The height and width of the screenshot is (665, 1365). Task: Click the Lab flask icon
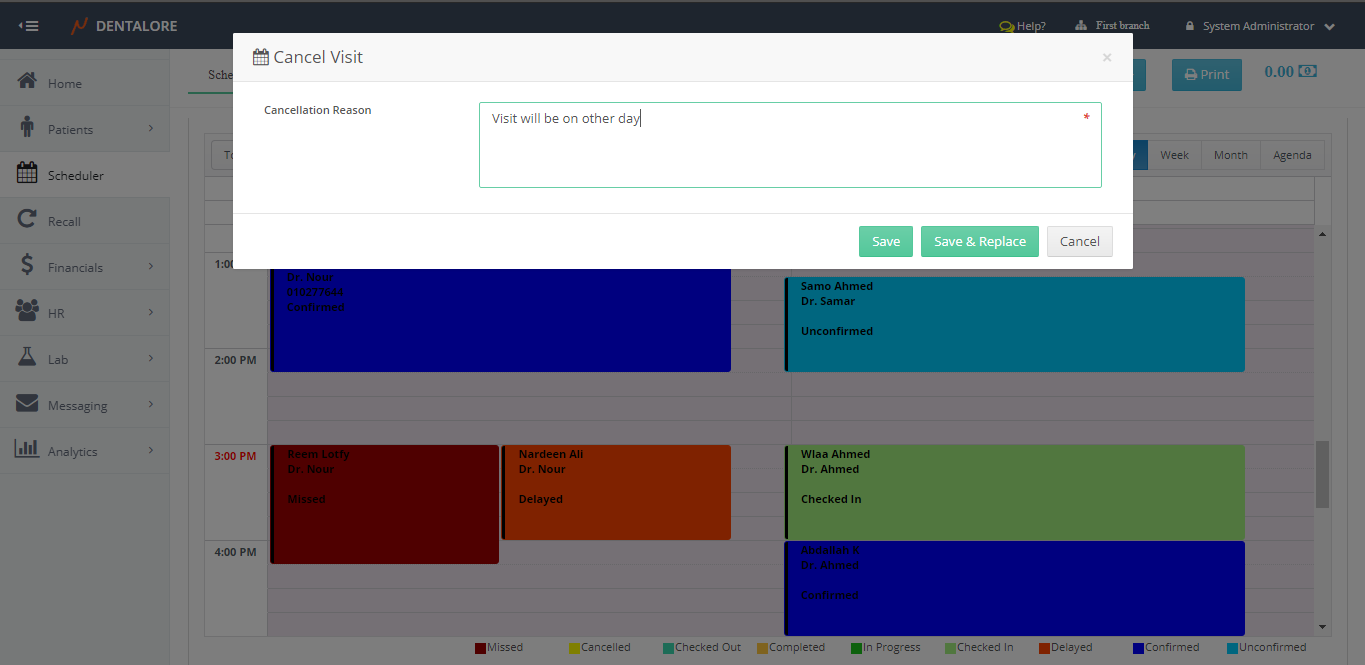27,358
